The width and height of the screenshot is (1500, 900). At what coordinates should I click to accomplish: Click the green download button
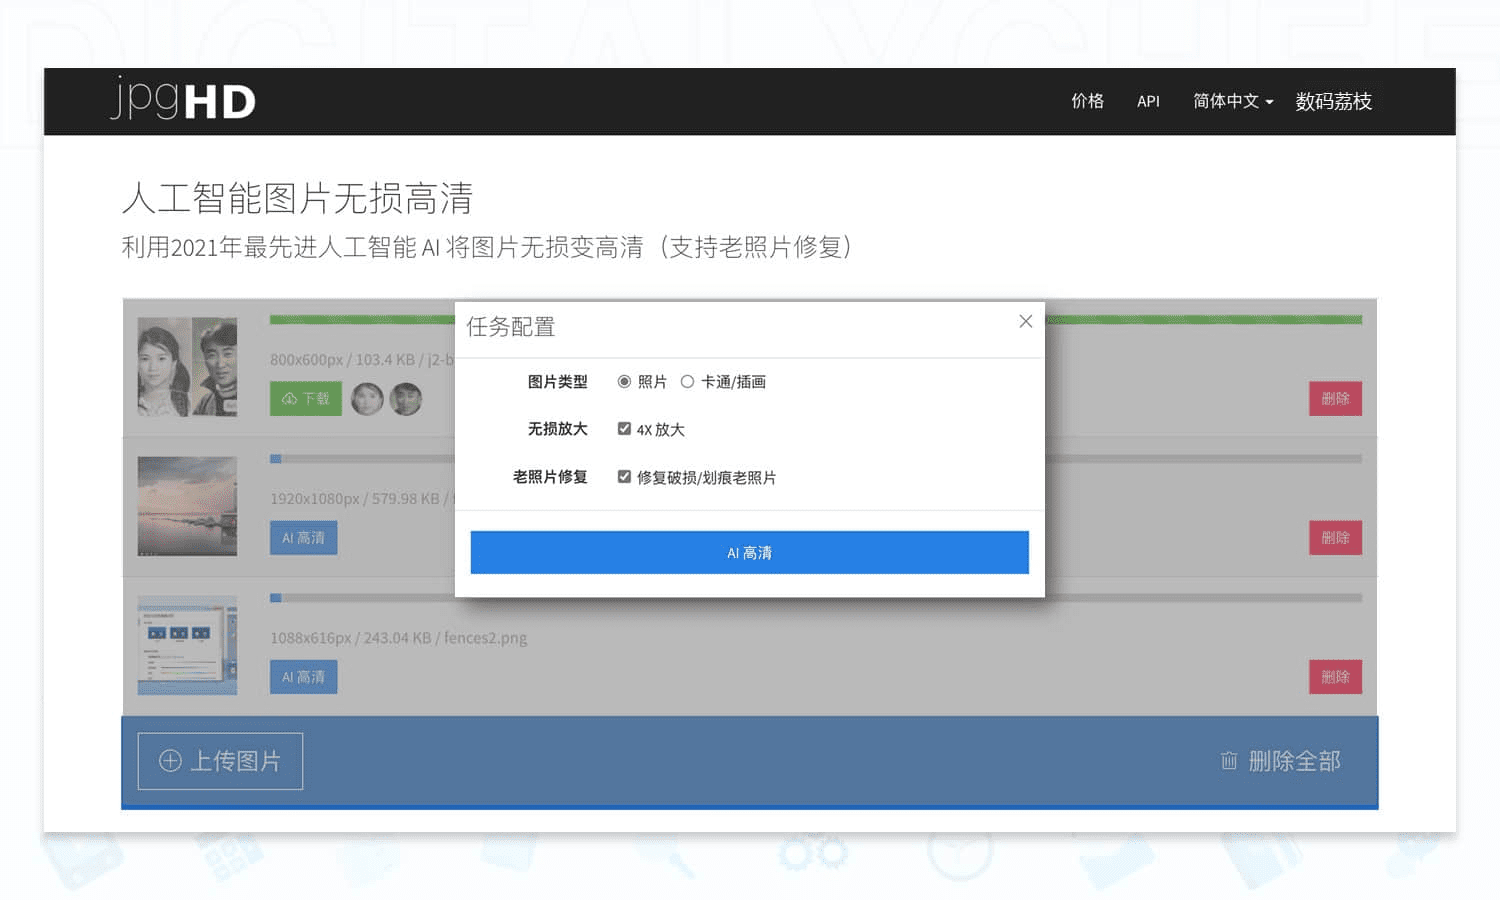coord(305,399)
